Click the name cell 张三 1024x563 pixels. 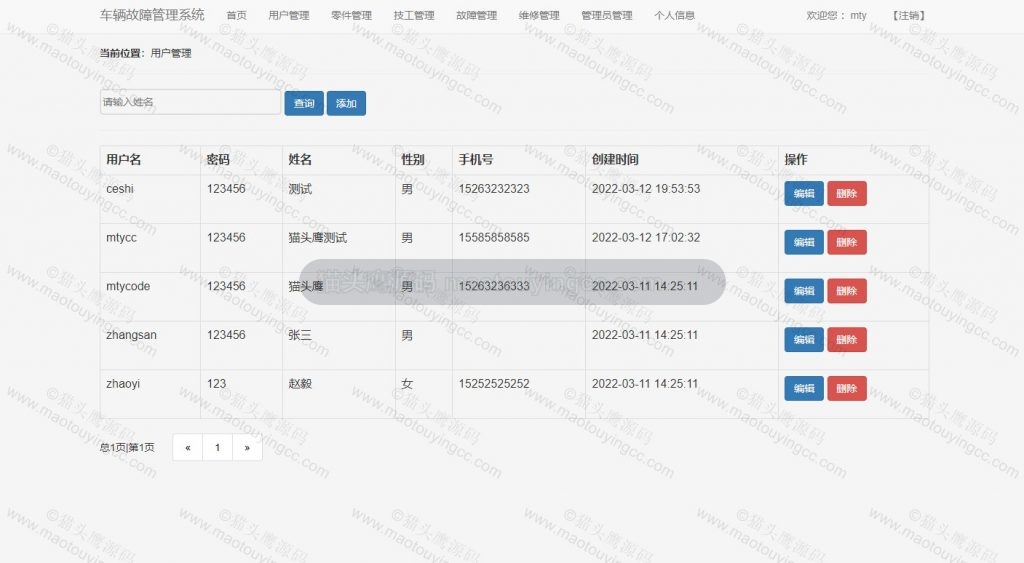(300, 335)
